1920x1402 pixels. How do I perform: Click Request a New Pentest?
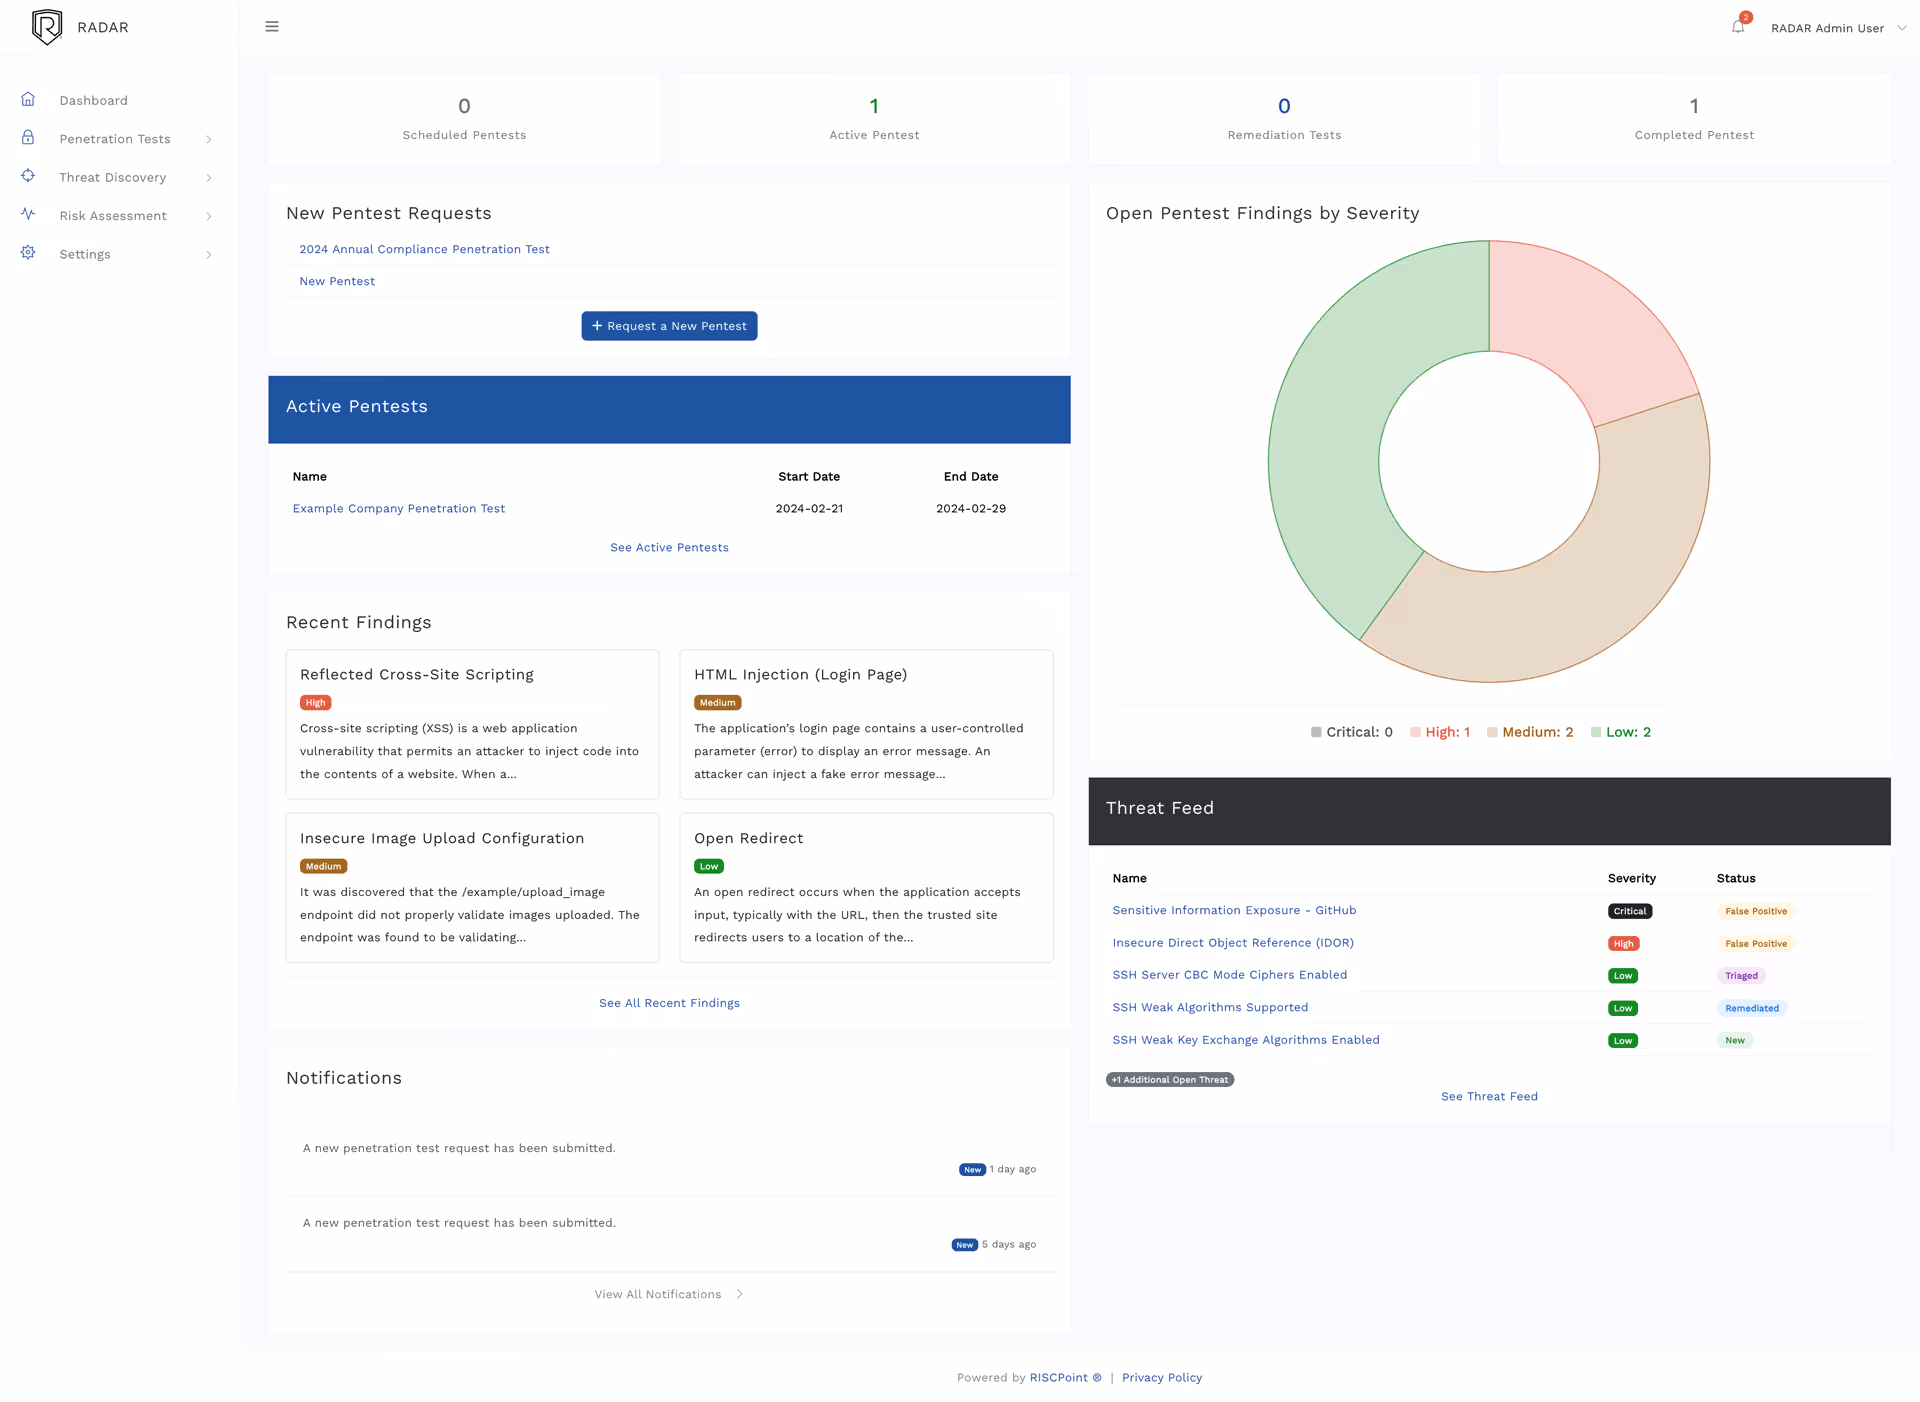tap(669, 325)
